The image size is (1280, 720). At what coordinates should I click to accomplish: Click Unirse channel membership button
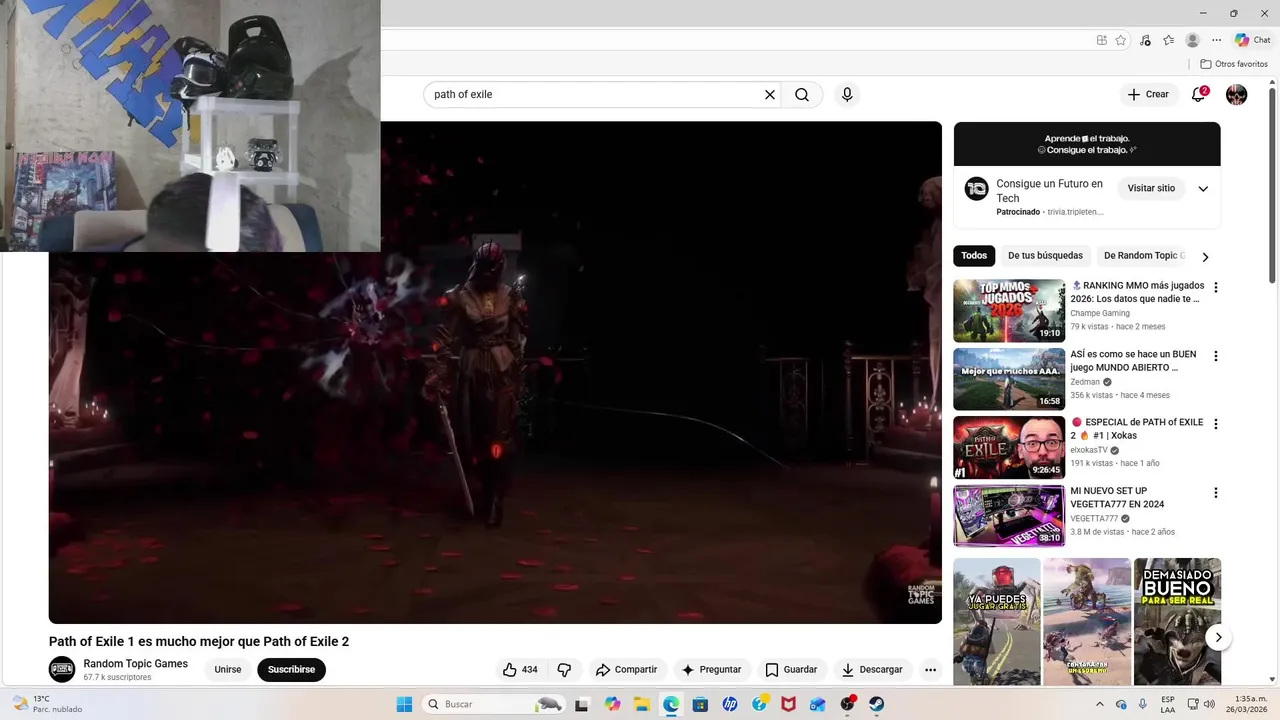228,670
